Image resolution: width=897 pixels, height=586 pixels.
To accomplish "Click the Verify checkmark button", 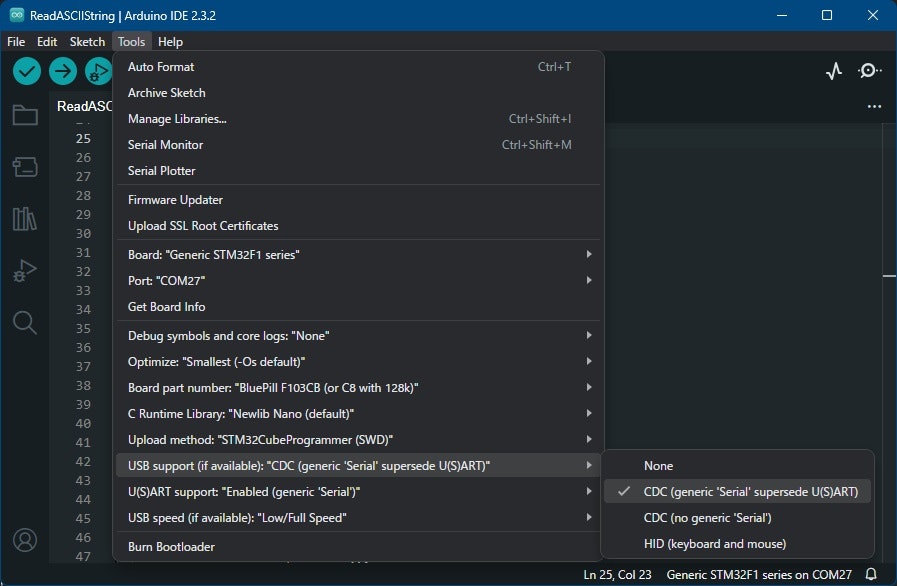I will pos(27,72).
